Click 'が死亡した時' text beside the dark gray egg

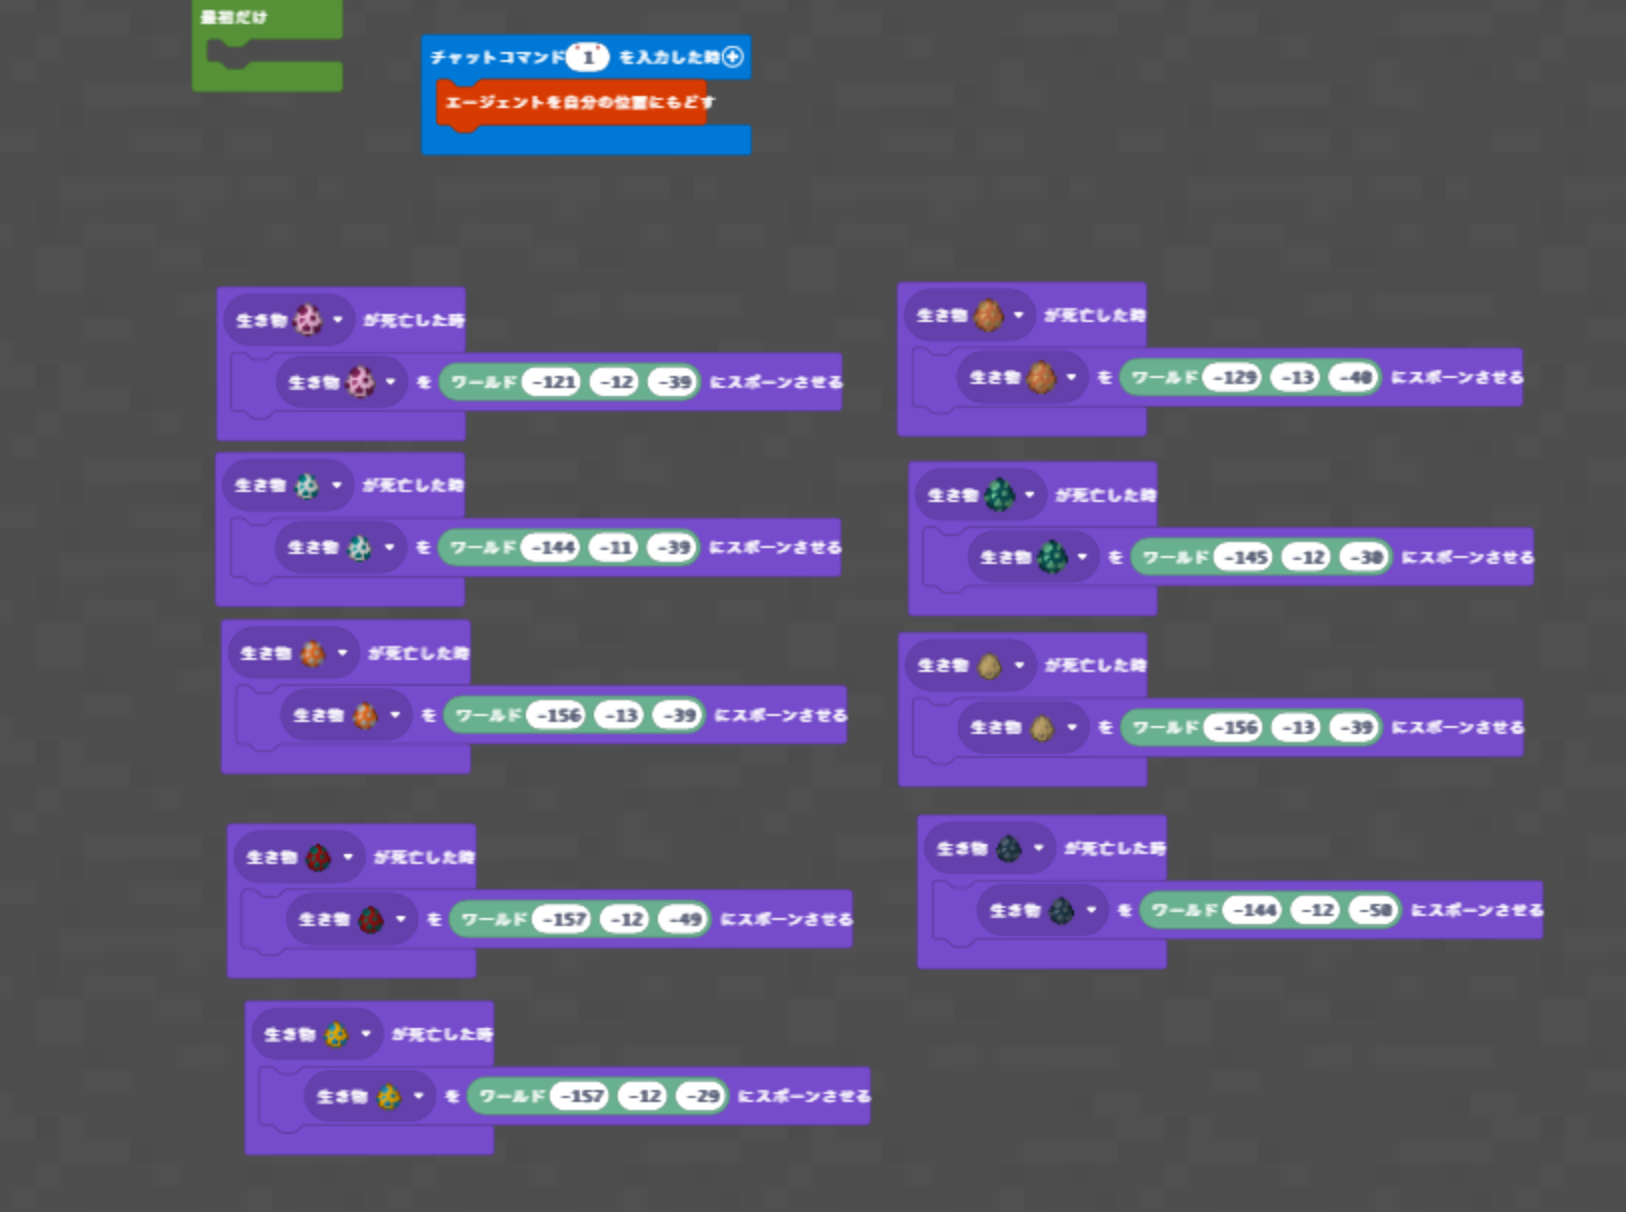pyautogui.click(x=1115, y=849)
